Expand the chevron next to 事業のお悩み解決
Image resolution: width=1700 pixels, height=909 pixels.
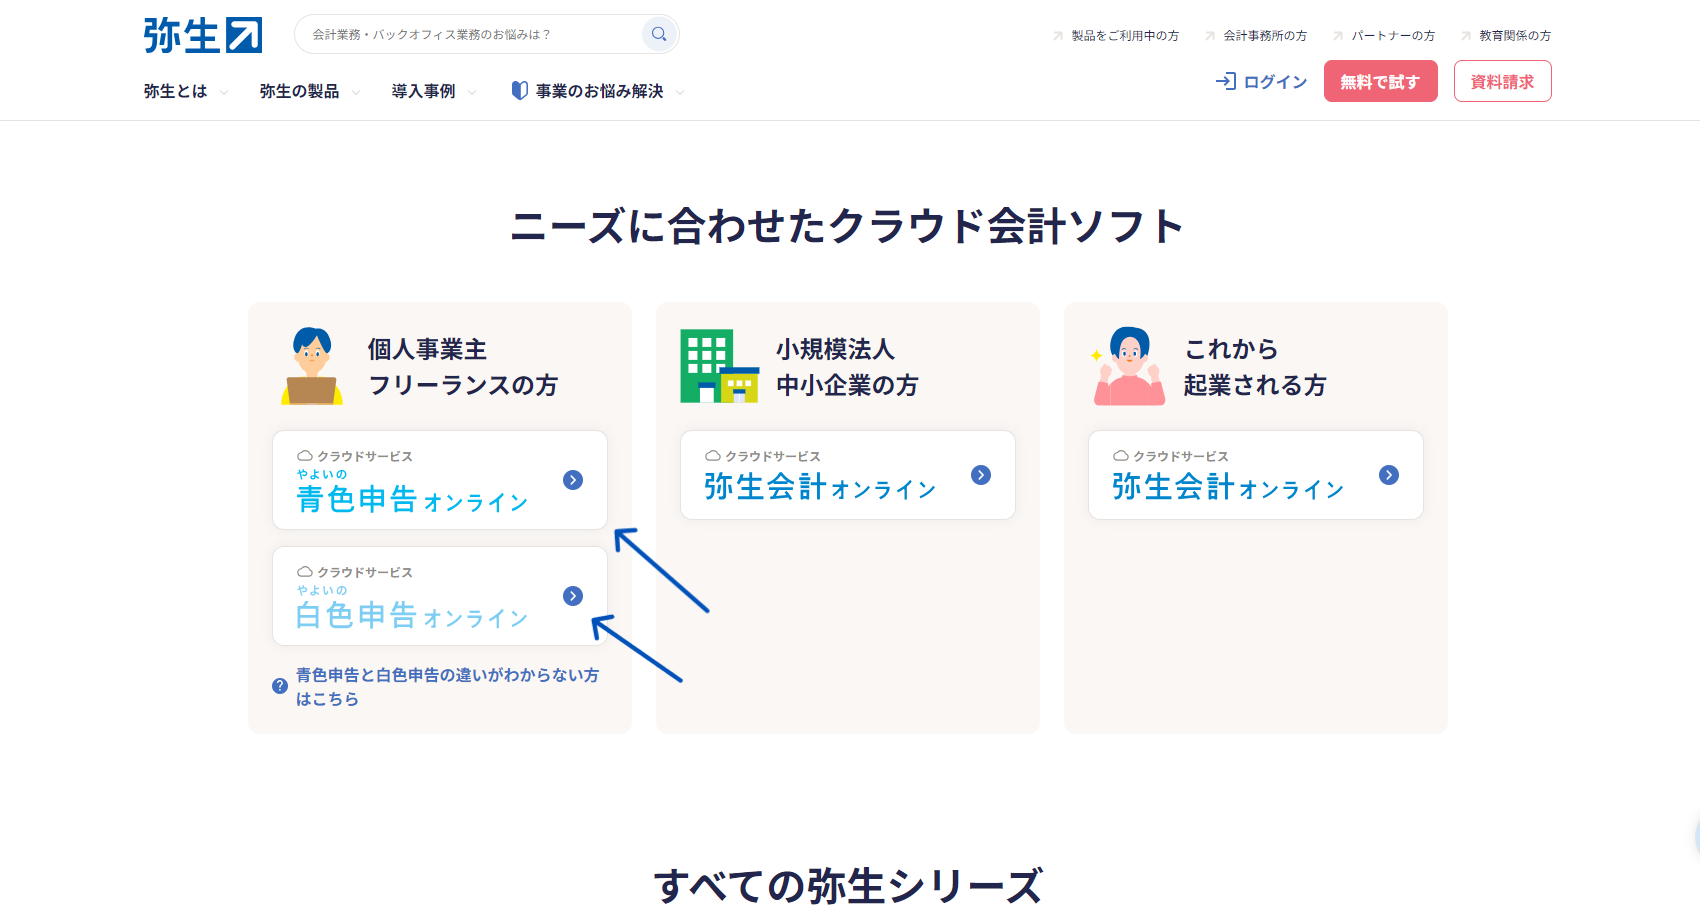(680, 92)
